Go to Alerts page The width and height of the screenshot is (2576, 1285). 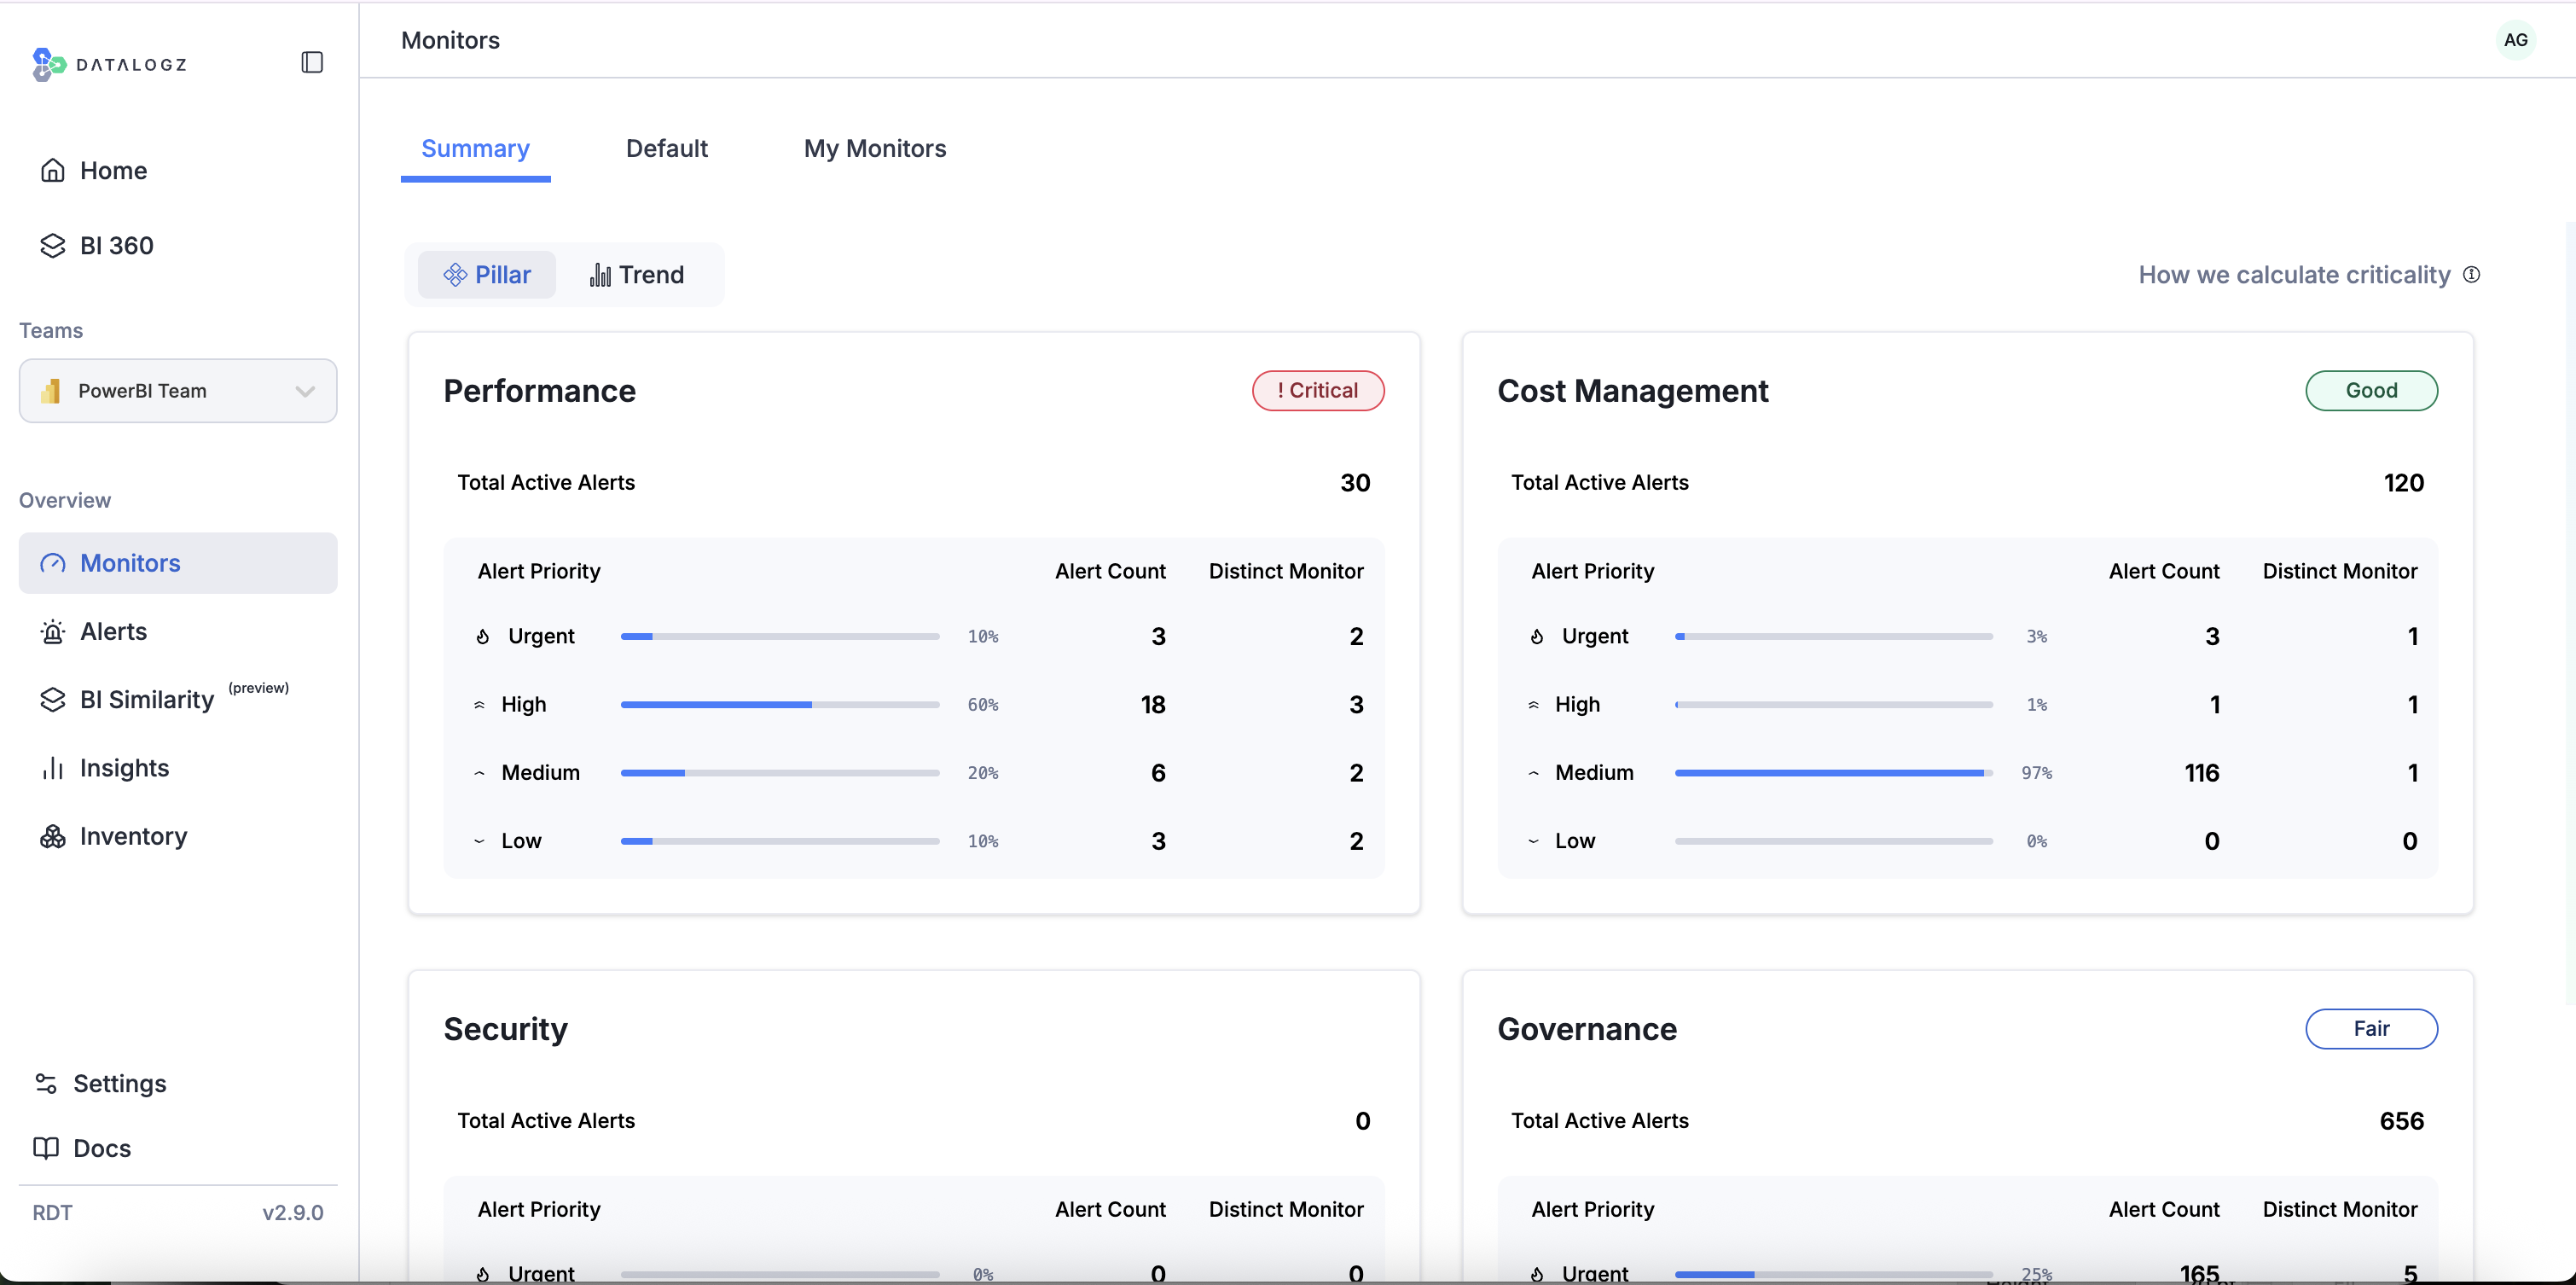(113, 632)
